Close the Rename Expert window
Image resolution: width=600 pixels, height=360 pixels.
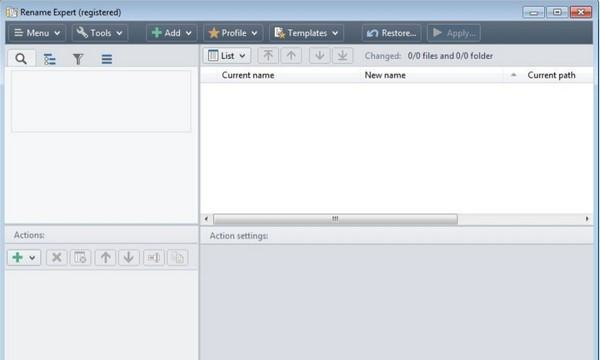point(581,12)
